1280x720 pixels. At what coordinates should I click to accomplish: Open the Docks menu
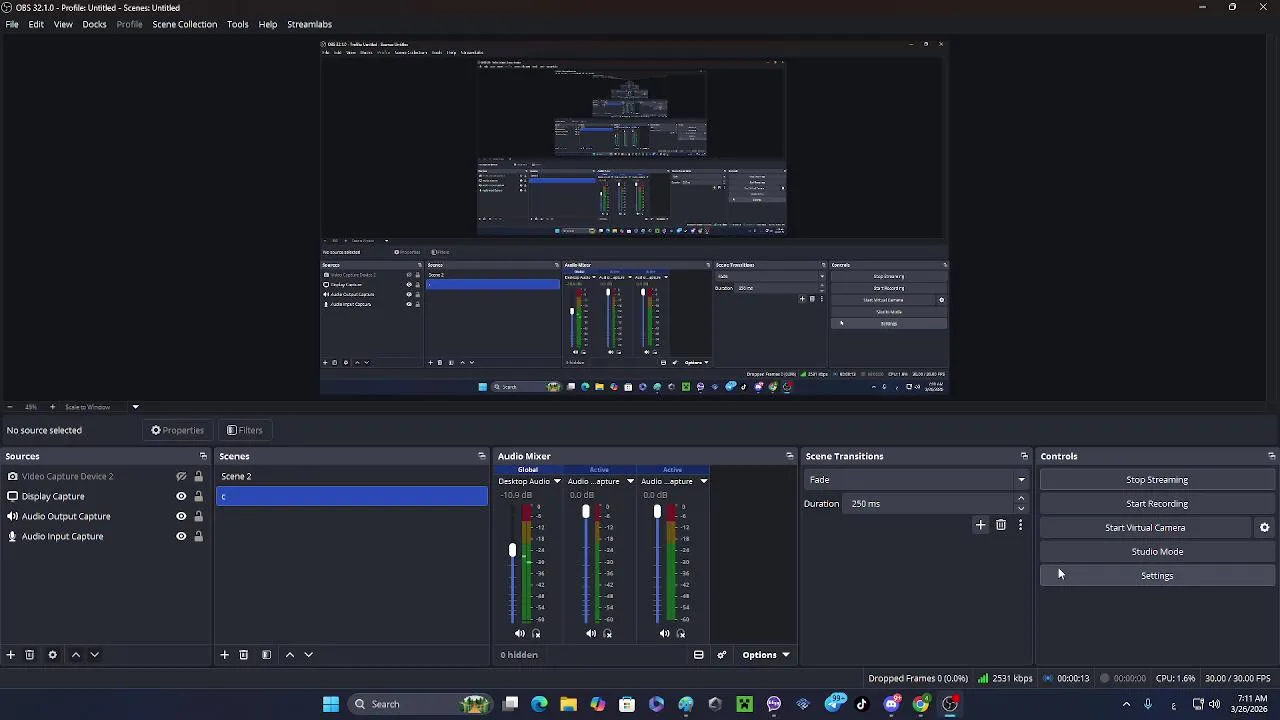point(94,24)
